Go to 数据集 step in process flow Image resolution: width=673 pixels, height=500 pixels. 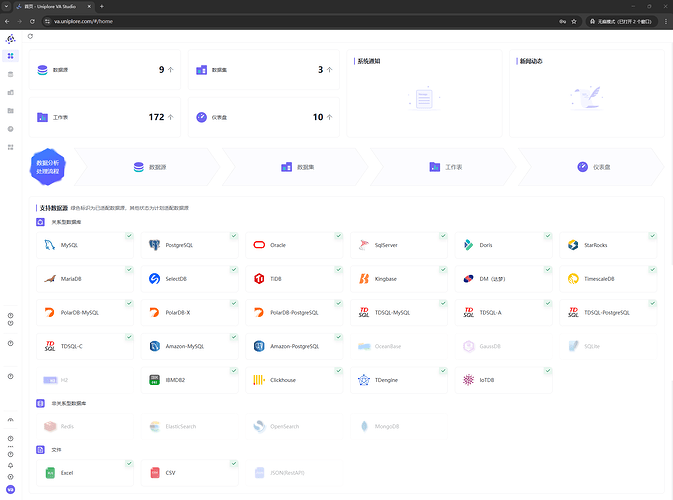pos(295,167)
